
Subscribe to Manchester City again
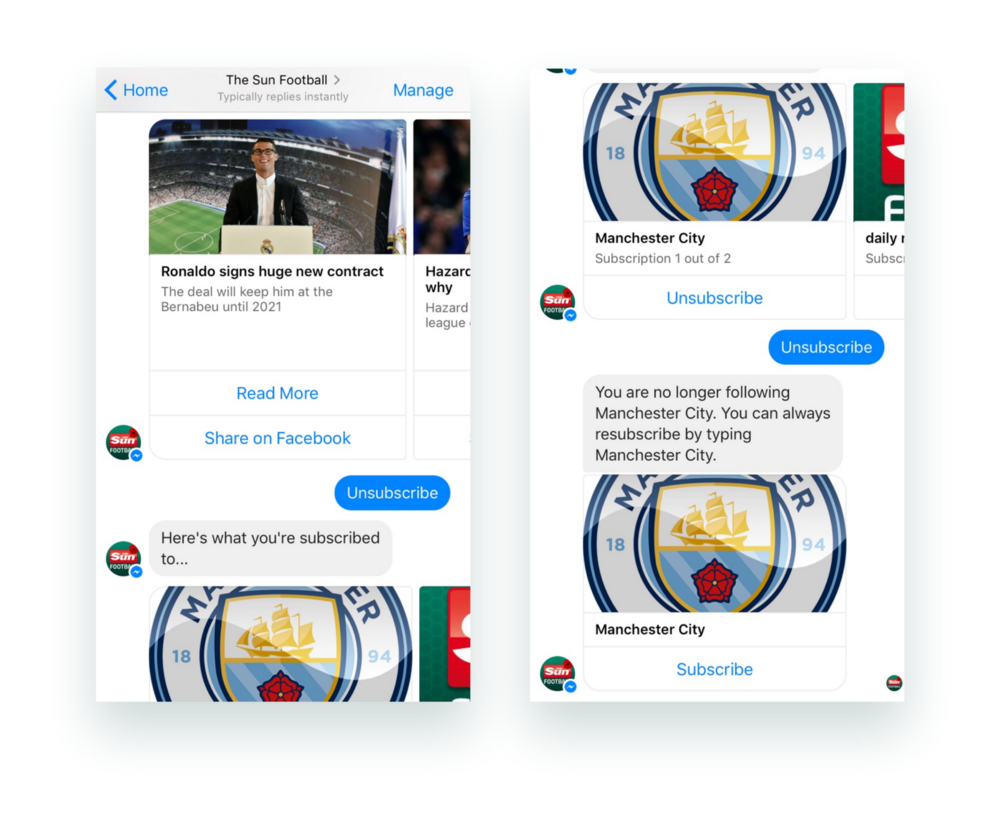tap(714, 669)
